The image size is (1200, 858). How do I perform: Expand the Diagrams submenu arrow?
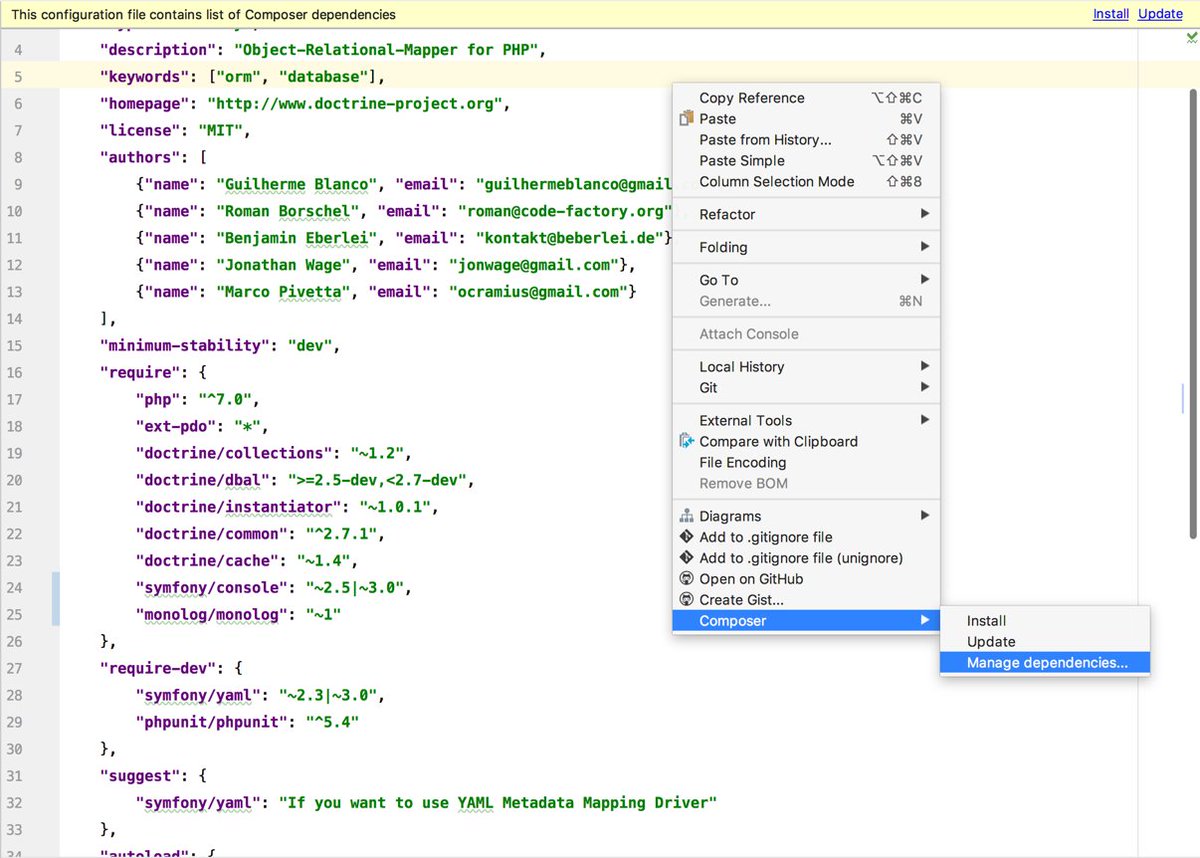tap(925, 516)
